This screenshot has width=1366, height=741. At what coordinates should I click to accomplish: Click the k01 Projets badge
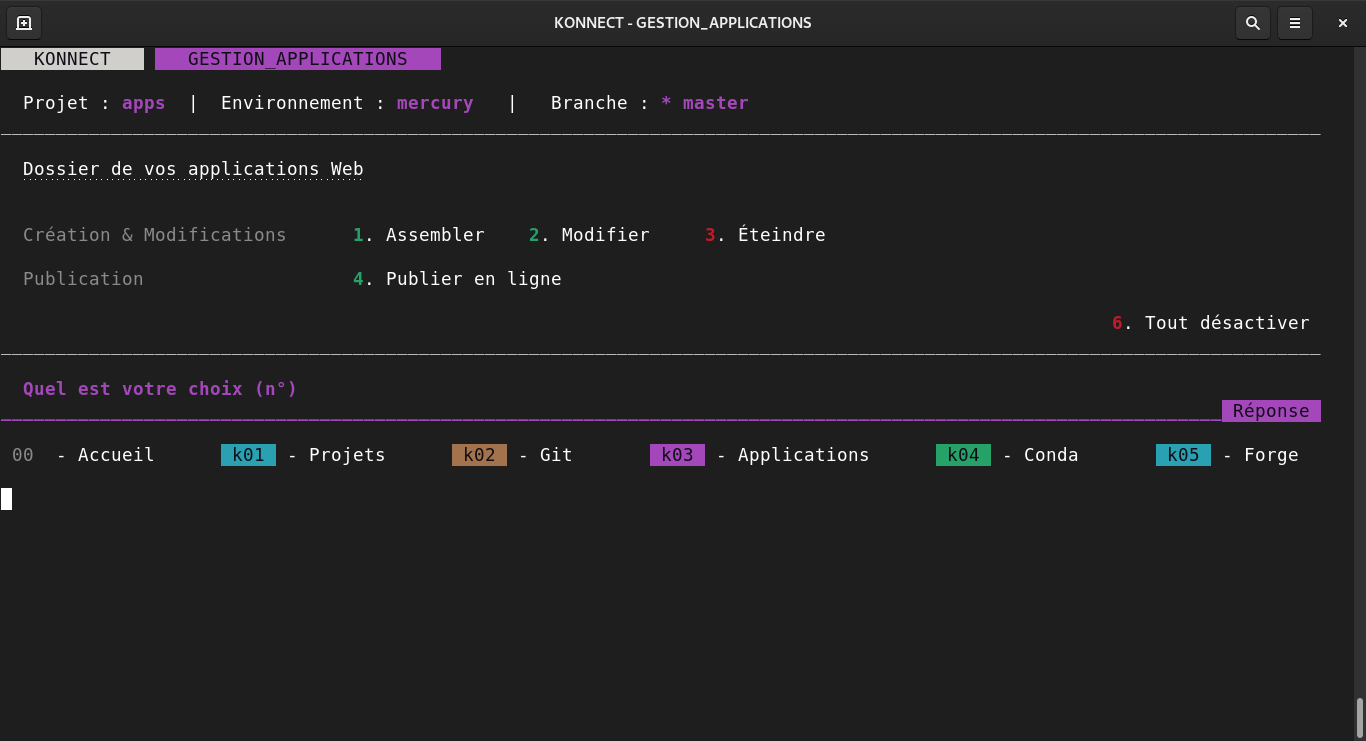248,455
